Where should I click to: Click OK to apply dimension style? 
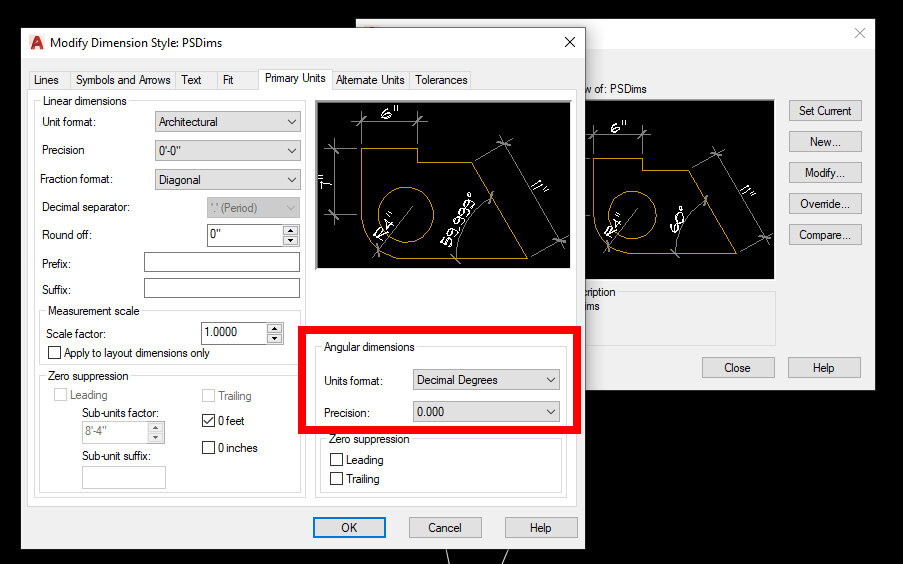click(x=349, y=528)
